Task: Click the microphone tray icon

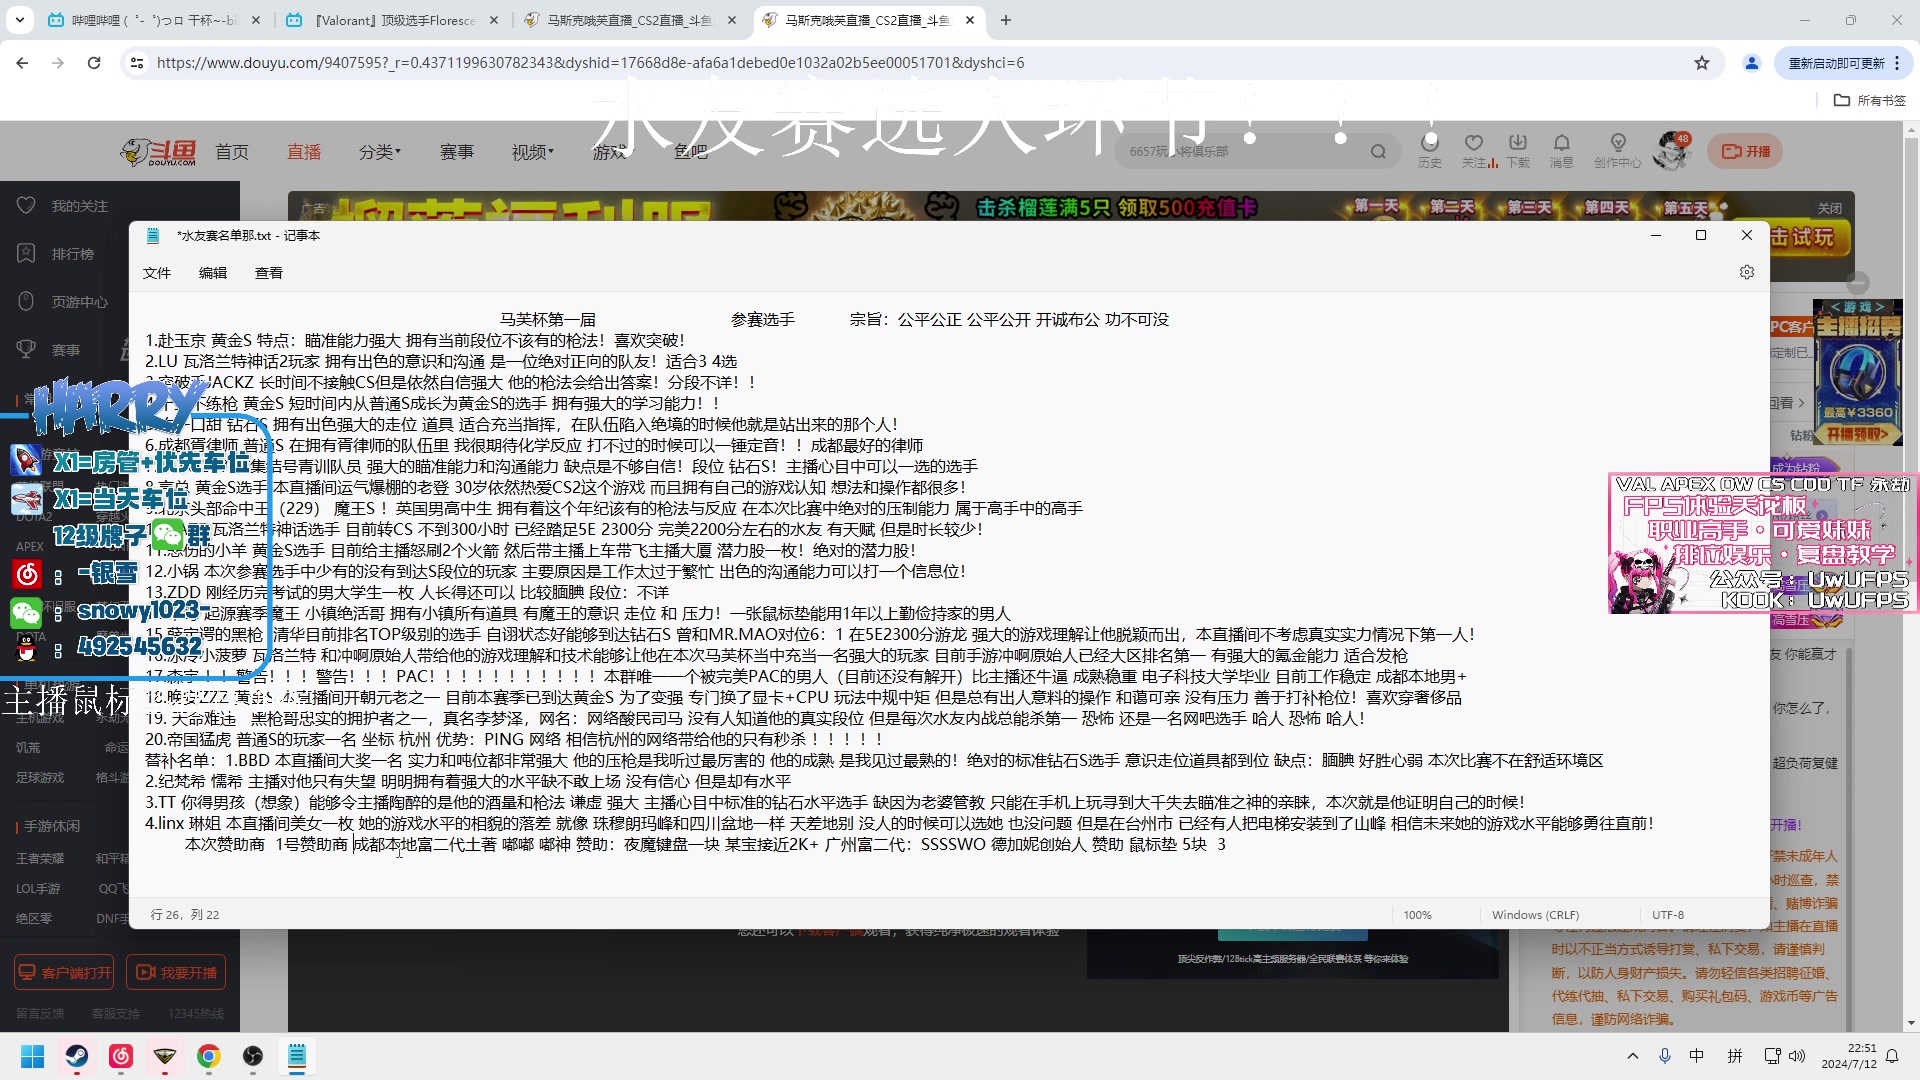Action: click(1665, 1056)
